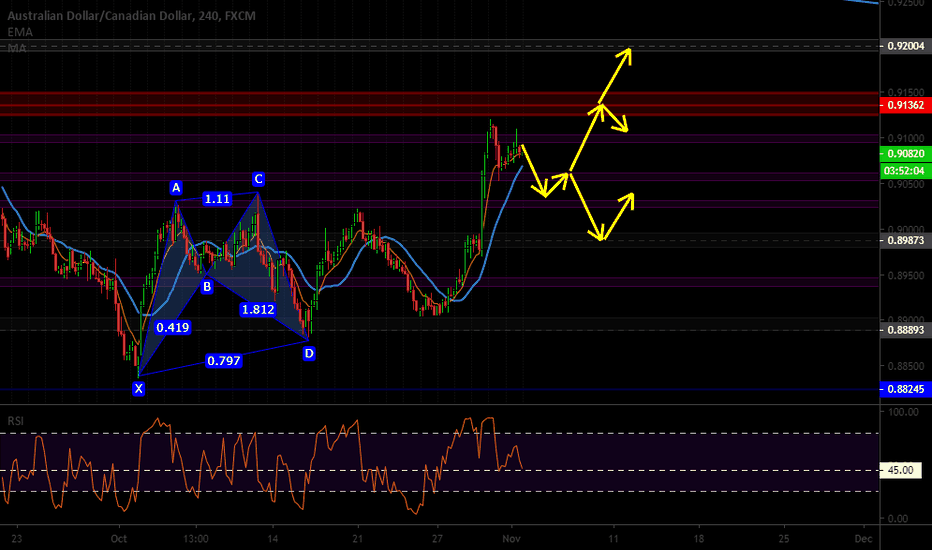Select the 1.812 ratio label

pos(258,309)
